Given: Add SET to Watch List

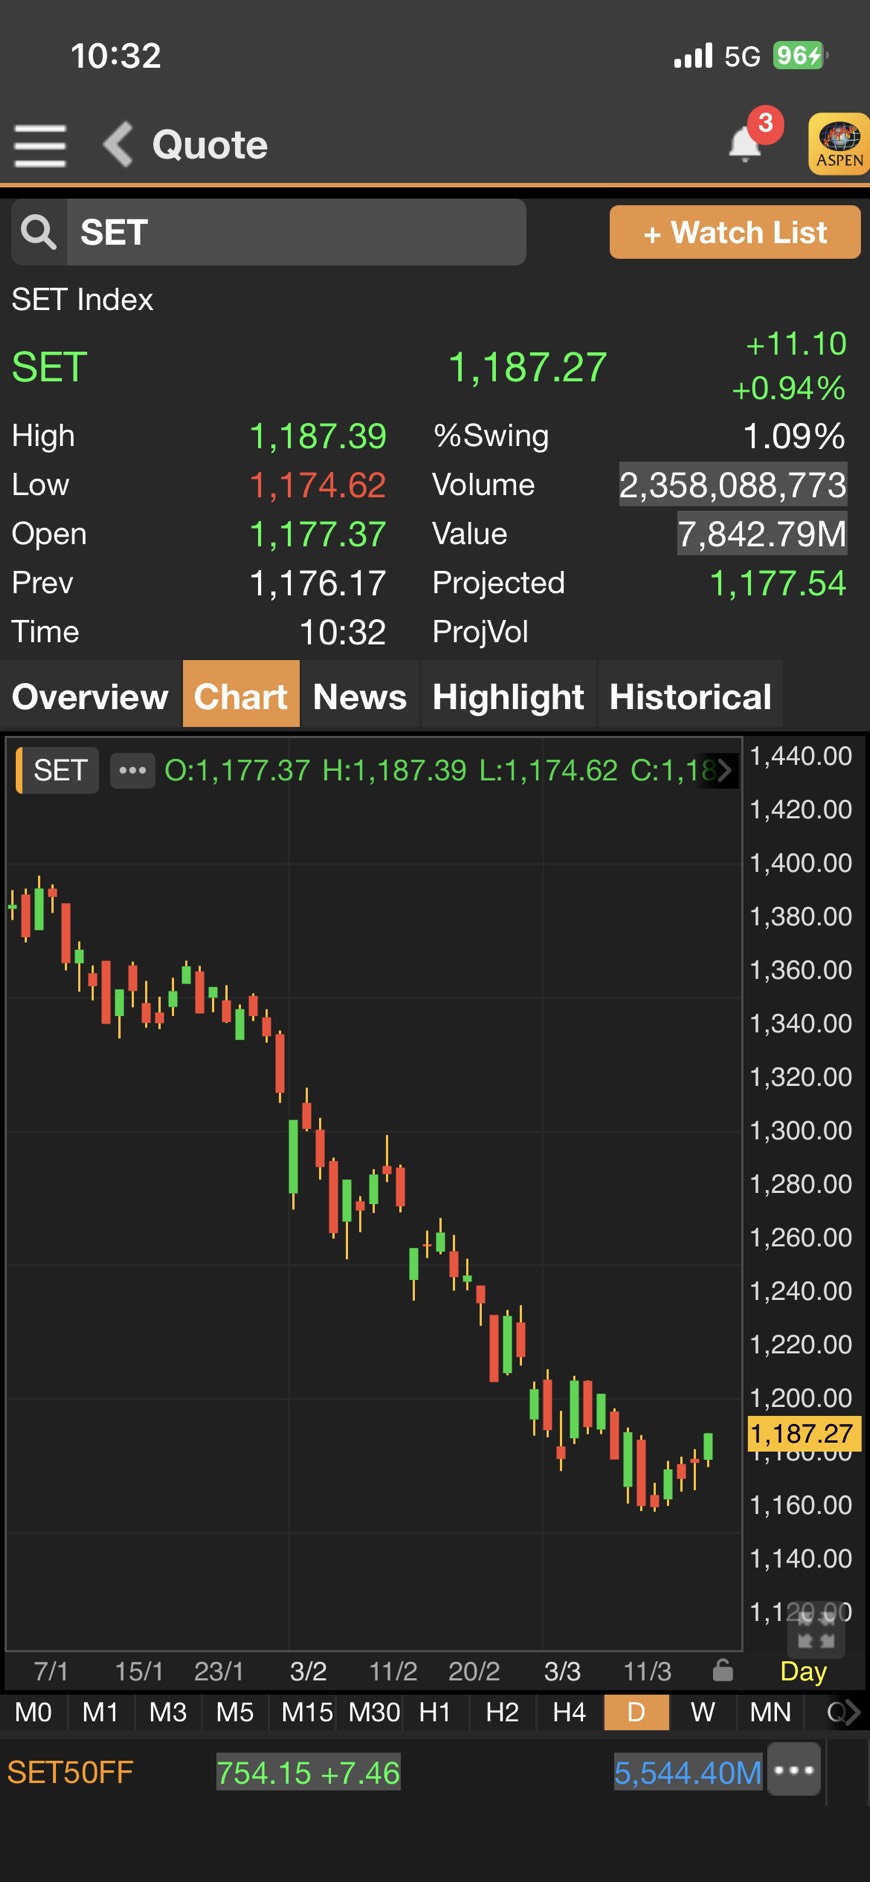Looking at the screenshot, I should (735, 232).
